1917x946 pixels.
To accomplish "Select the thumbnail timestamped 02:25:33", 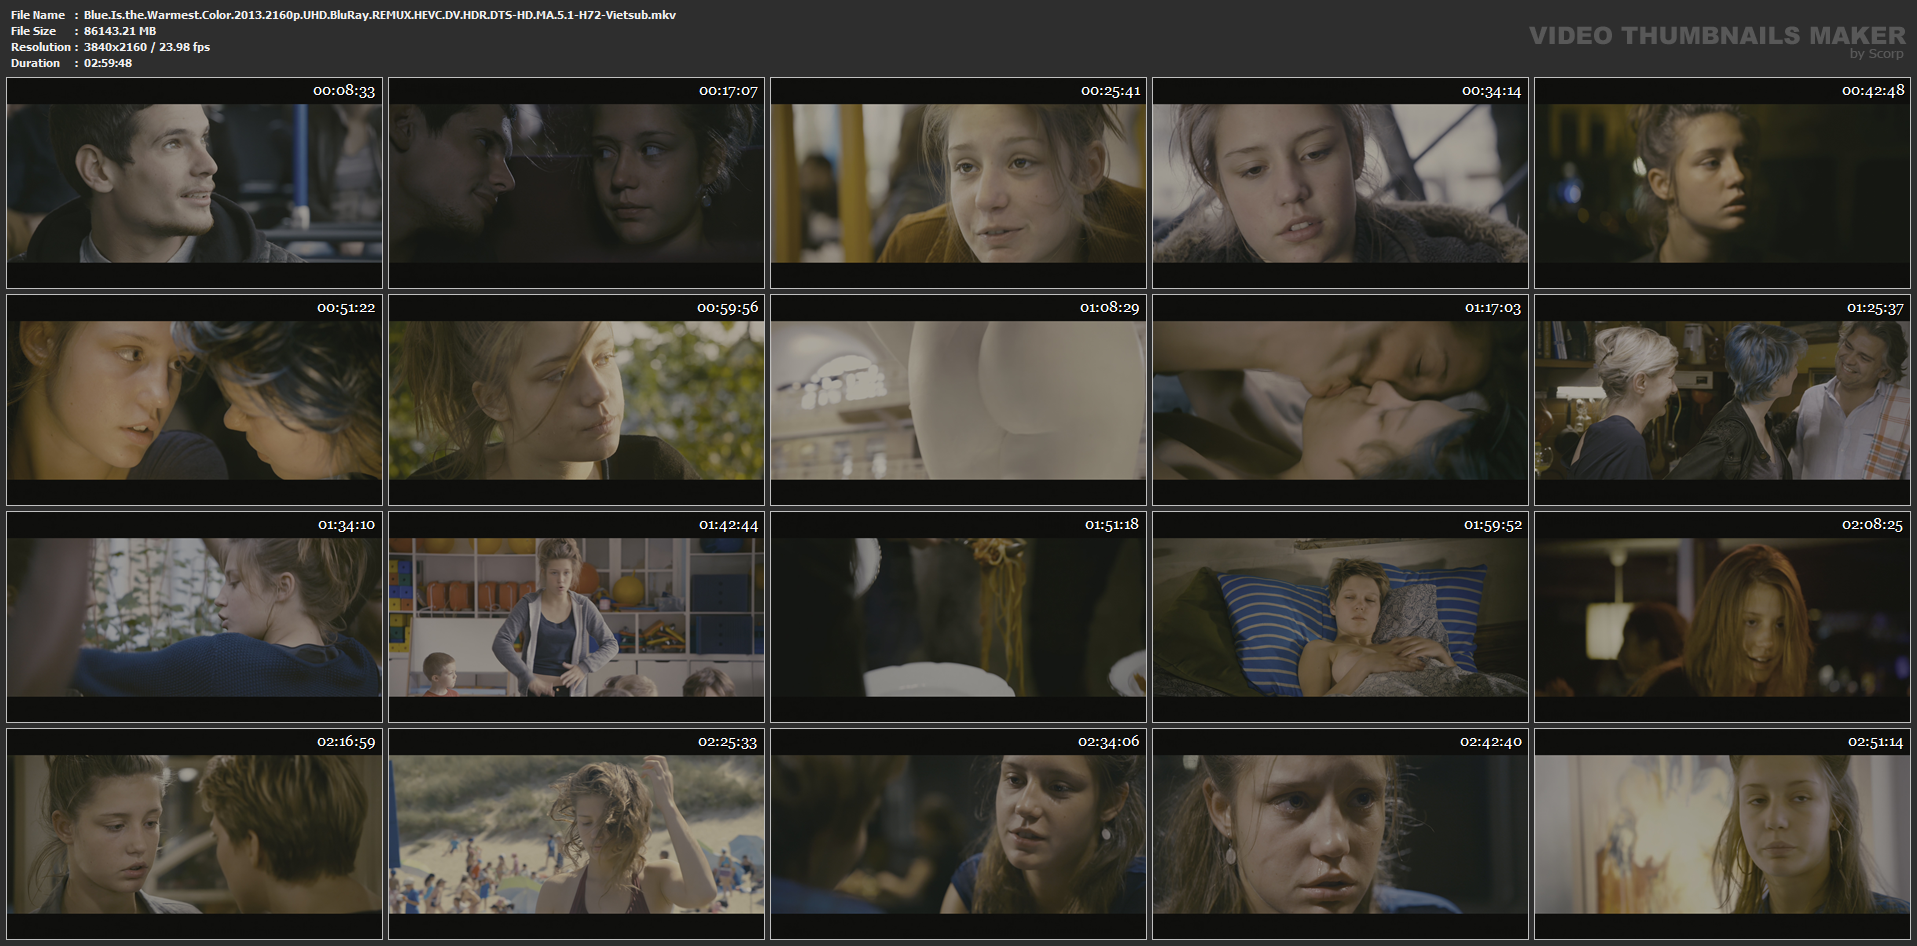I will 576,834.
